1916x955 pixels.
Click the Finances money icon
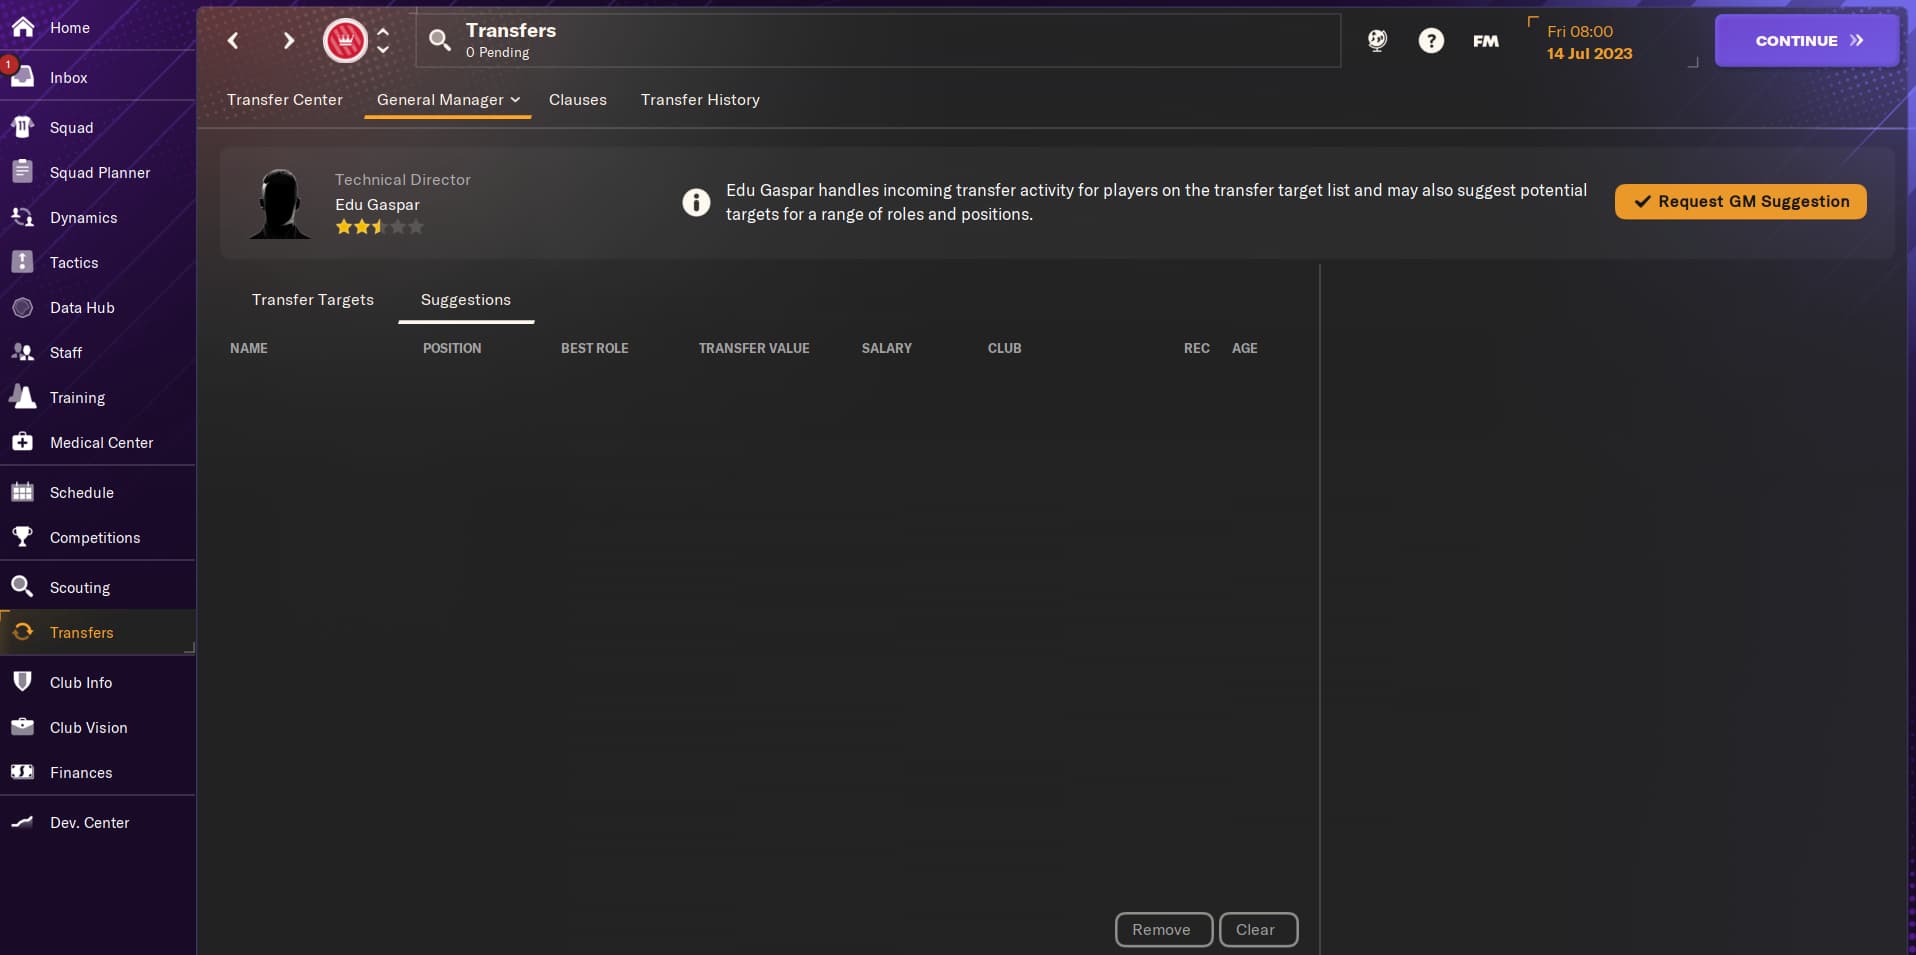pos(22,772)
